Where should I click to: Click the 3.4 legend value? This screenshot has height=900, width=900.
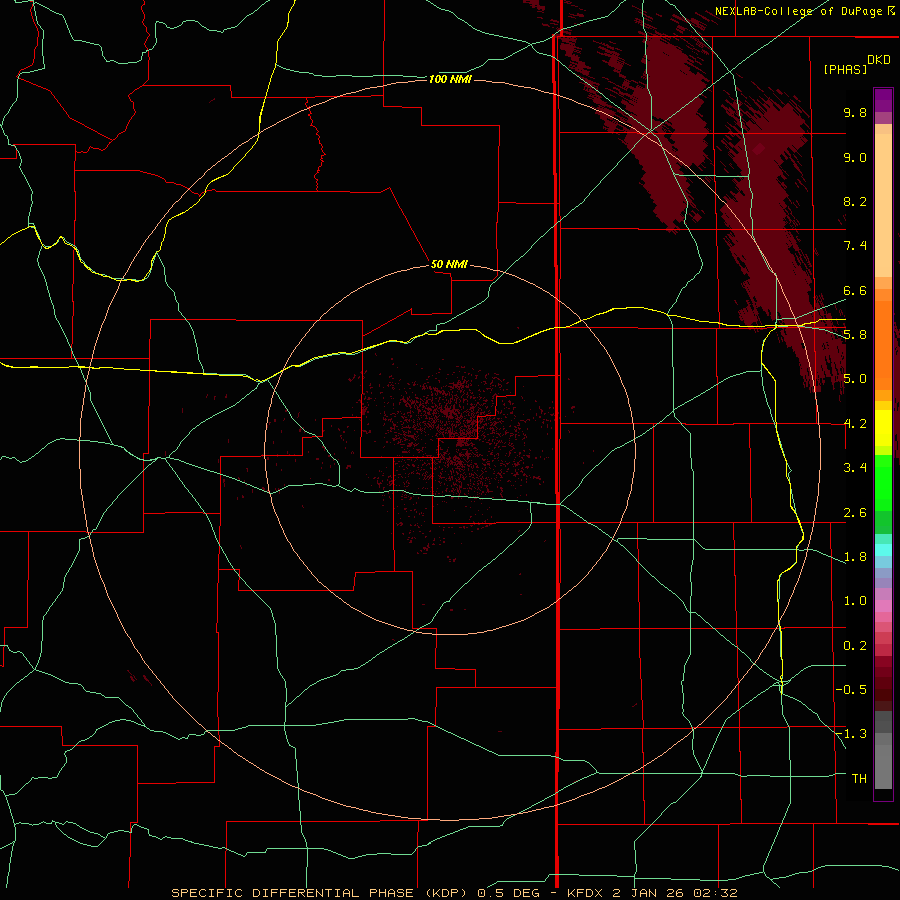pos(855,468)
